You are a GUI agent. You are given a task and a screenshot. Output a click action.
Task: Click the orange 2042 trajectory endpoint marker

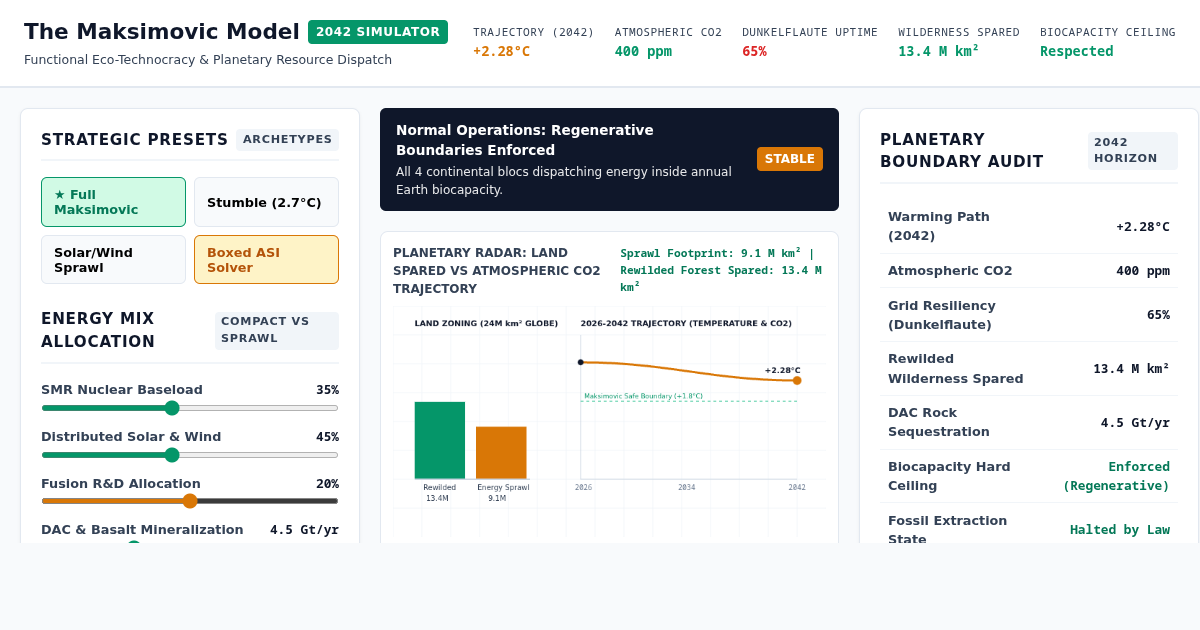797,380
